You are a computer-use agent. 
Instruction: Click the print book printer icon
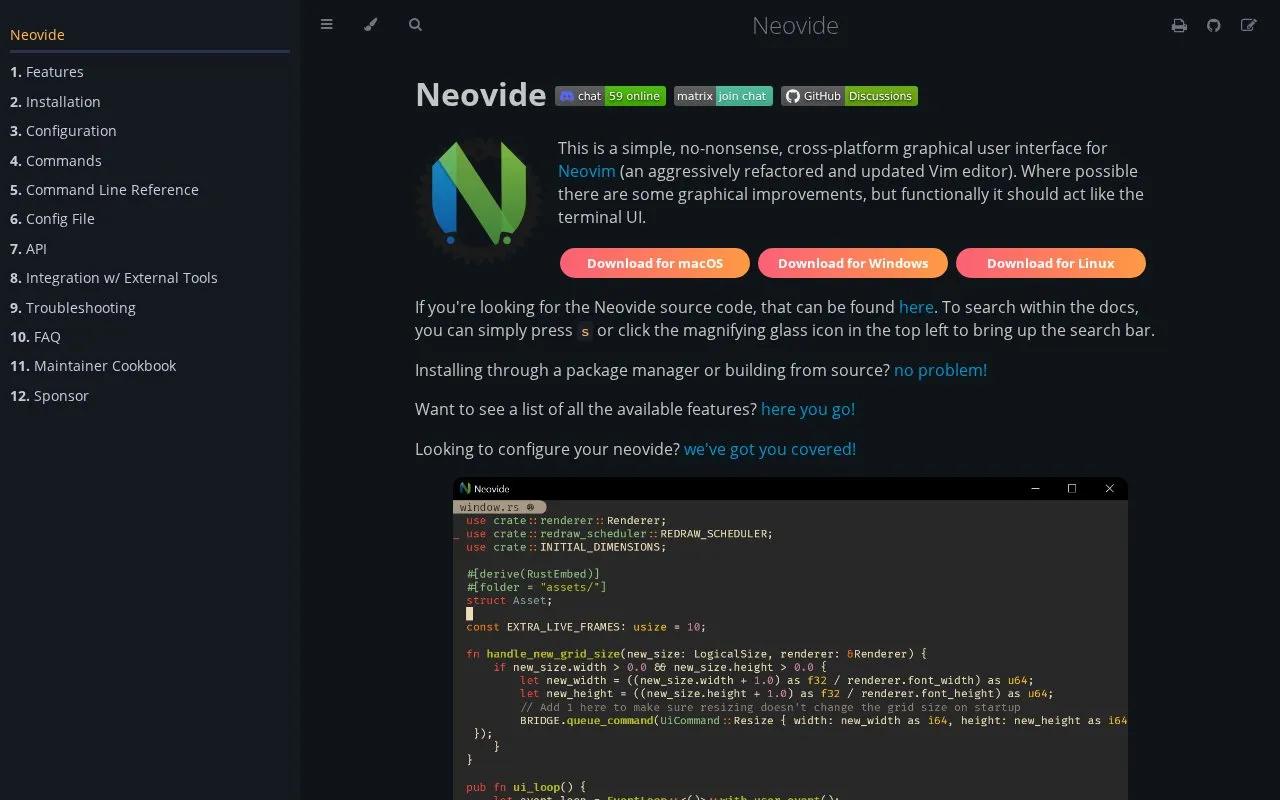click(x=1179, y=26)
